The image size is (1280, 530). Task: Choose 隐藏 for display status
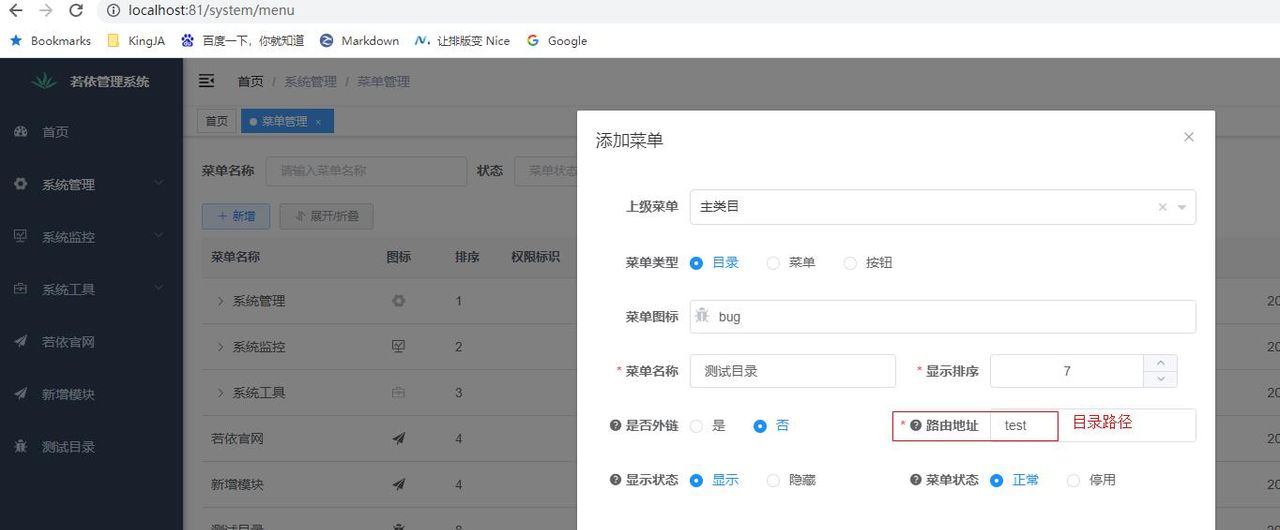pyautogui.click(x=773, y=480)
